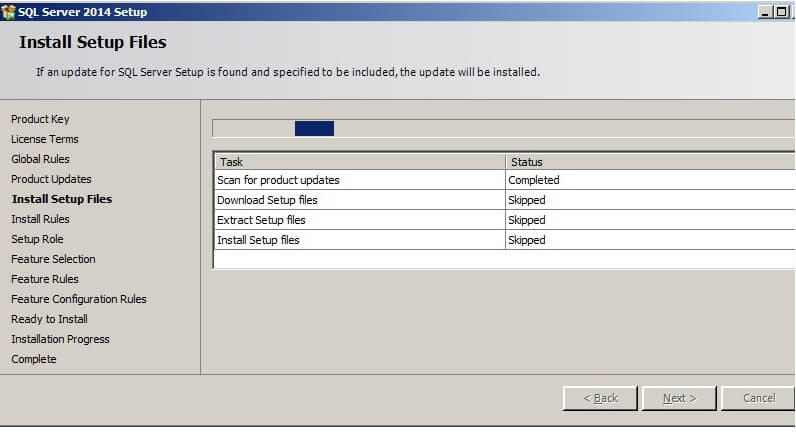Screen dimensions: 796x433
Task: Click the Back button
Action: coord(600,398)
